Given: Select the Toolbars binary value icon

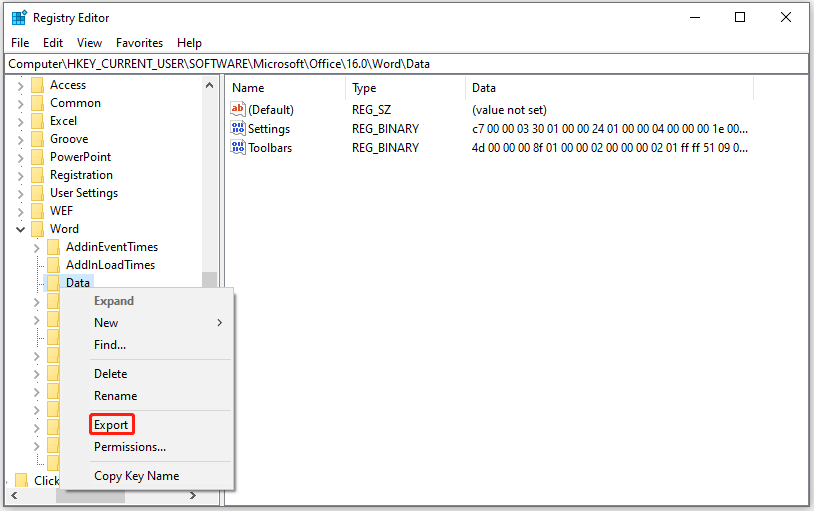Looking at the screenshot, I should tap(238, 148).
